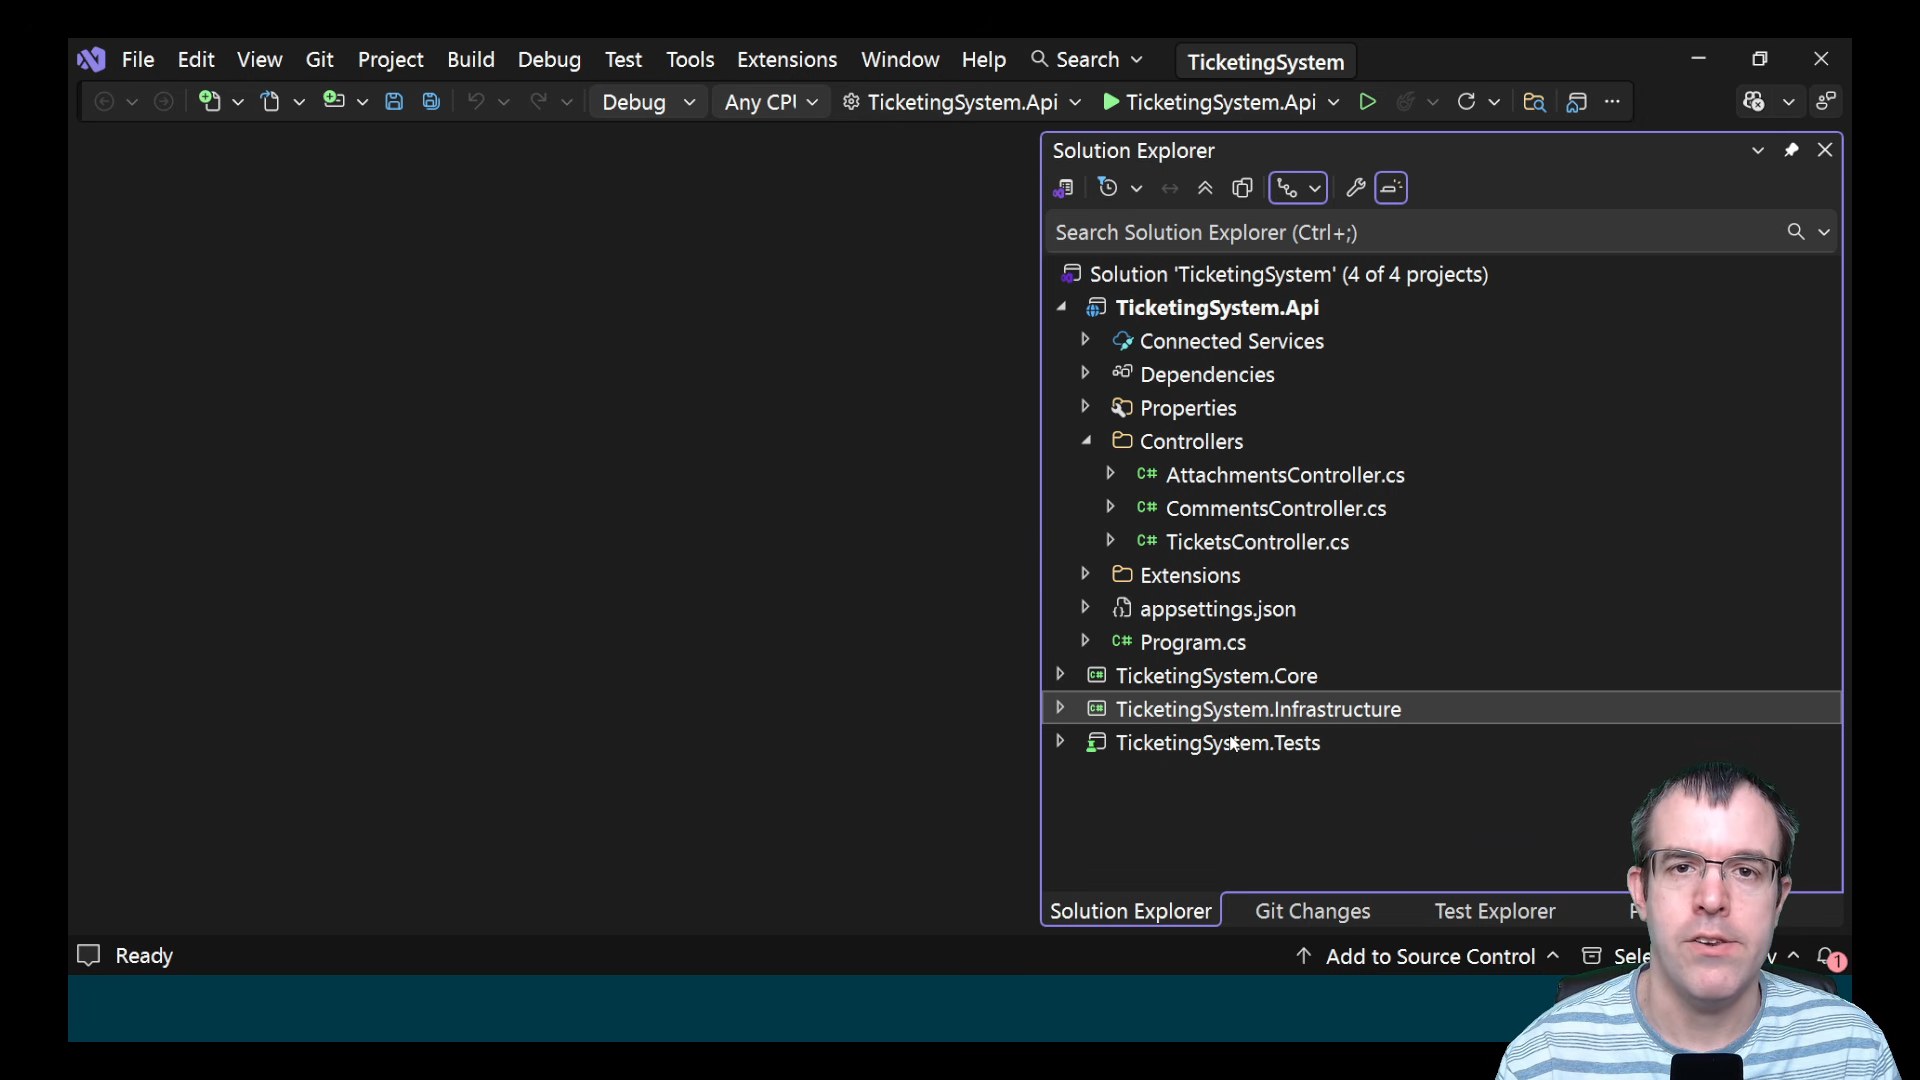Image resolution: width=1920 pixels, height=1080 pixels.
Task: Click the status bar feedback icon left of Ready
Action: [x=89, y=955]
